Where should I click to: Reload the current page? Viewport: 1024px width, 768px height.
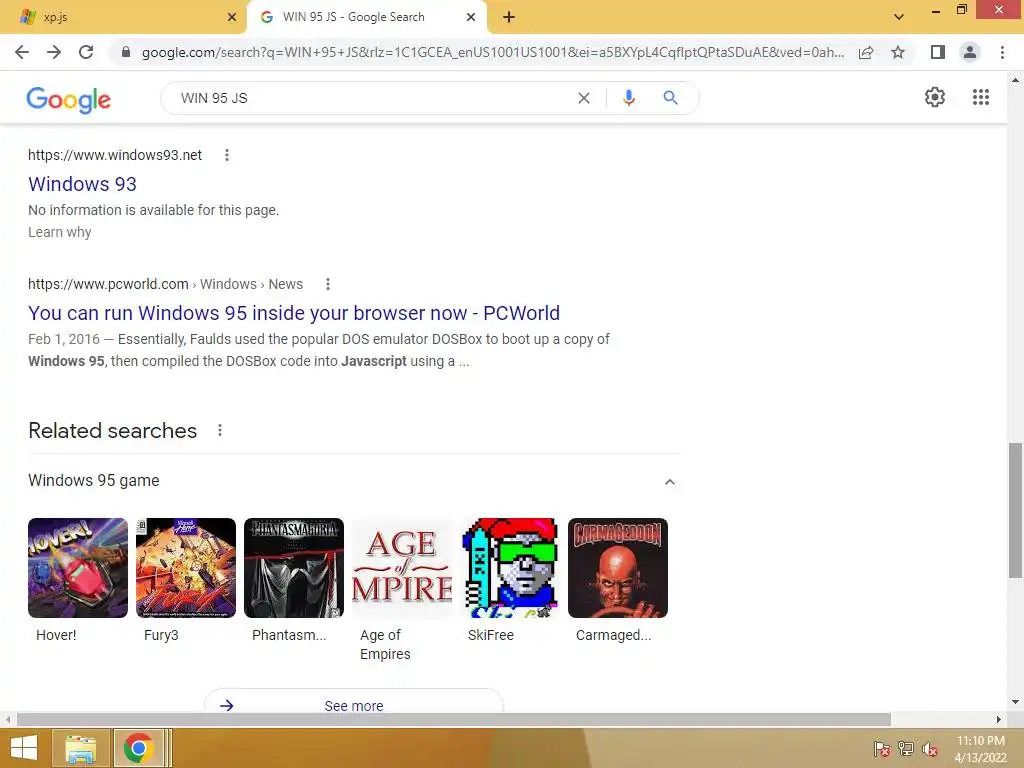86,52
